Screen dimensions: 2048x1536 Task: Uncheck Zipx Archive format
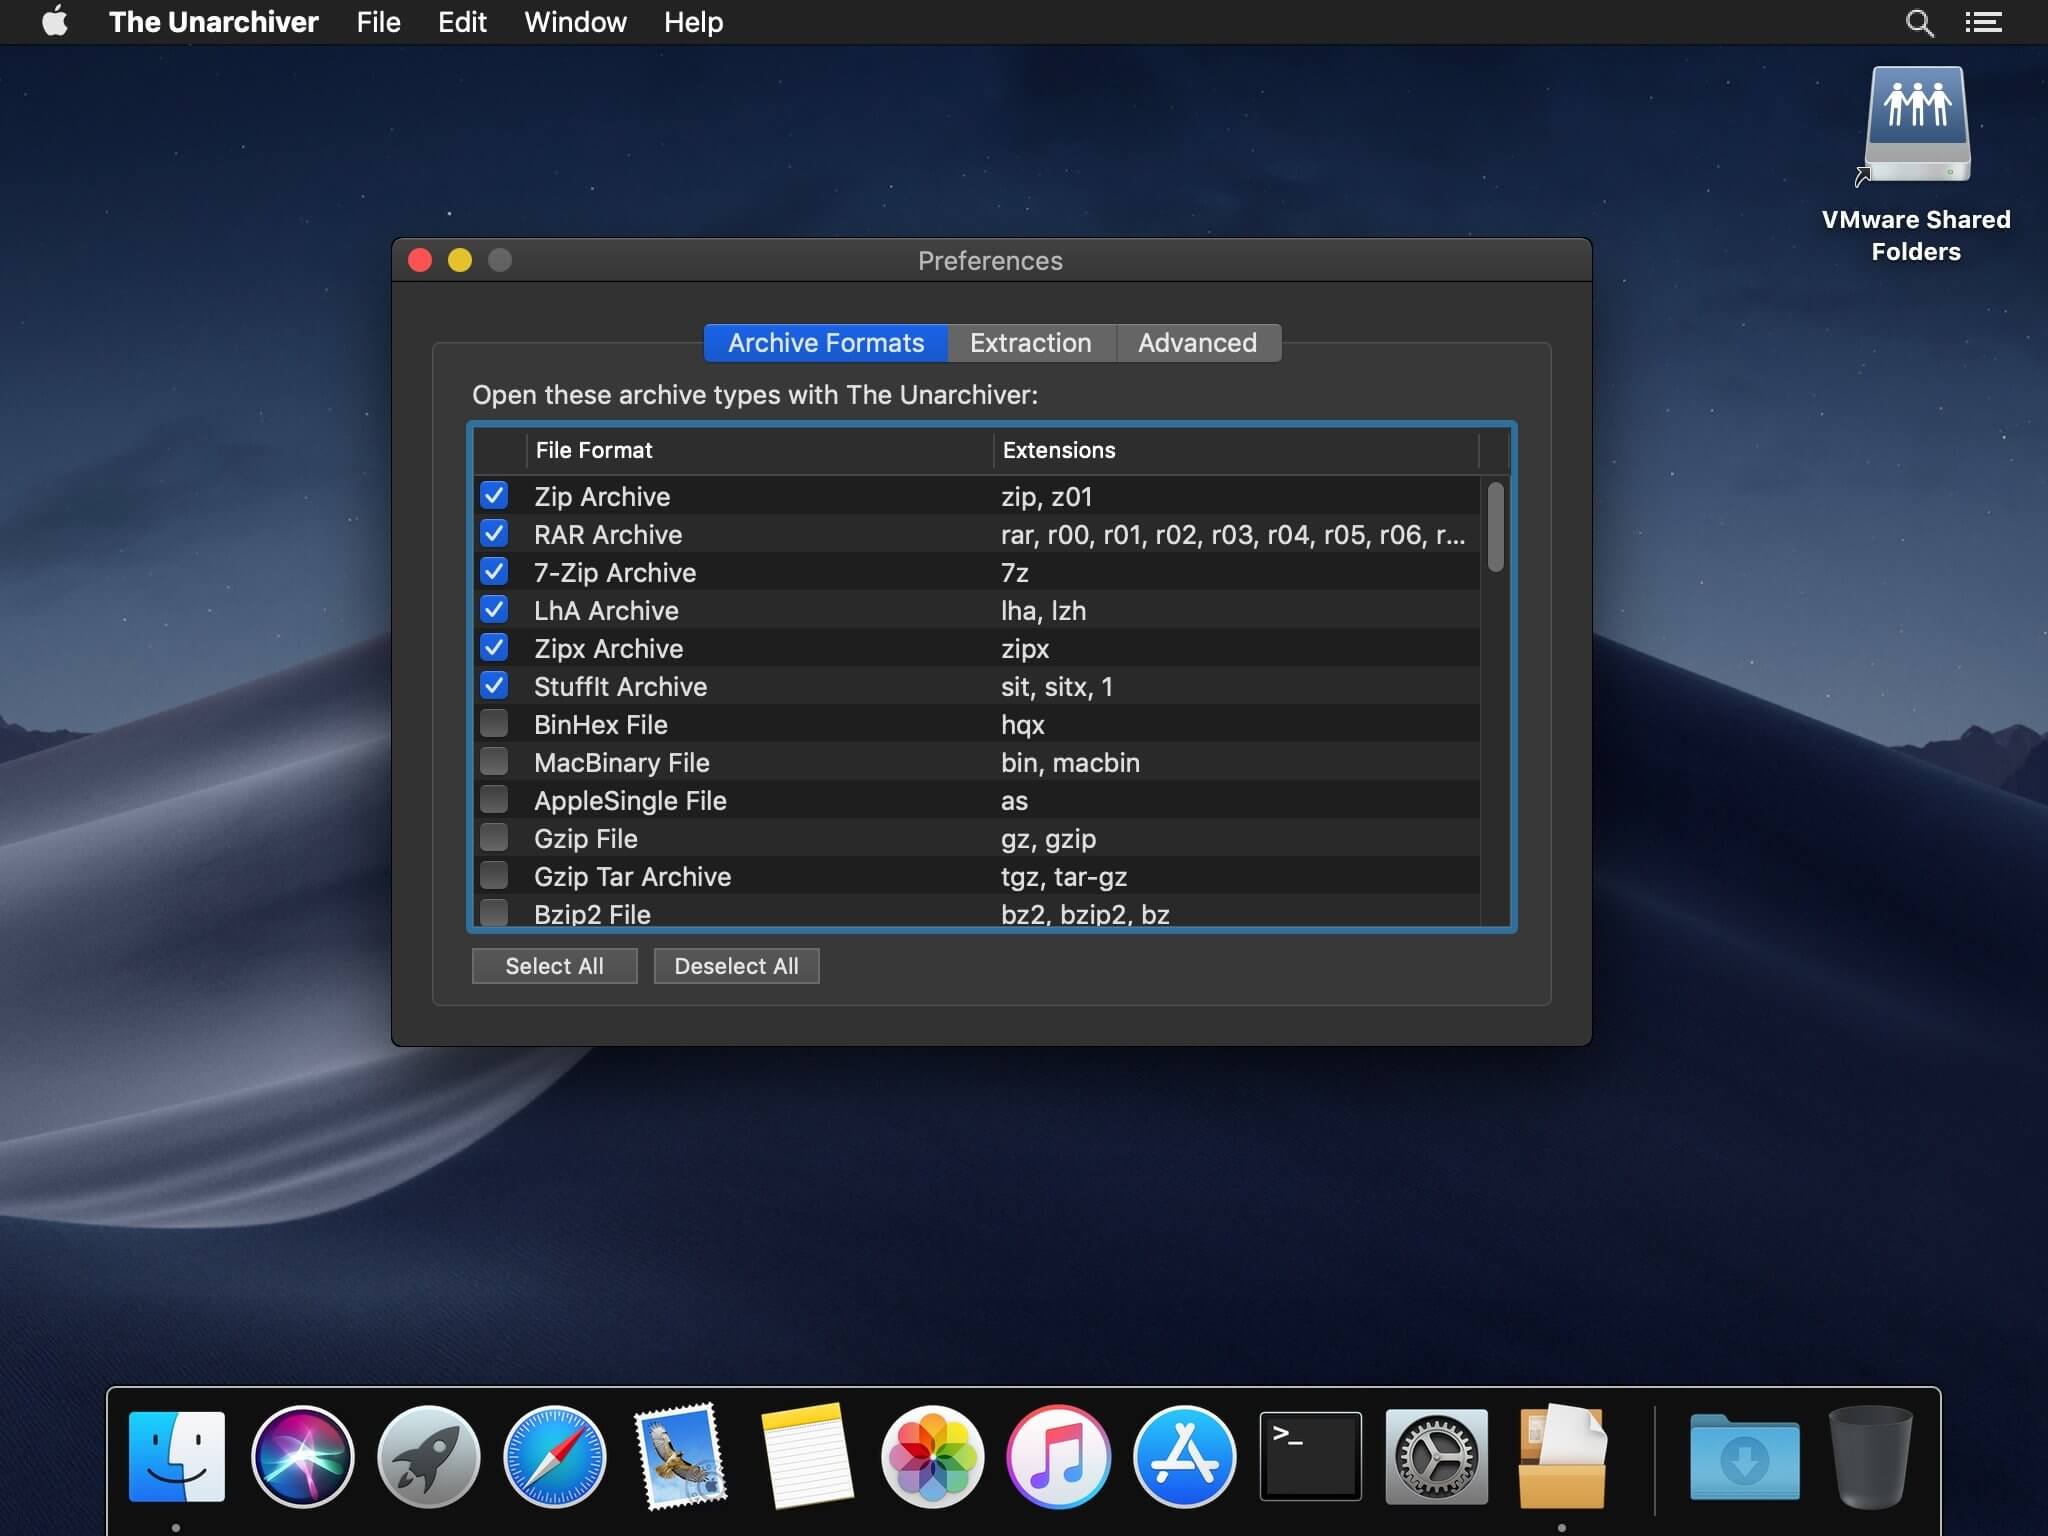[x=494, y=647]
